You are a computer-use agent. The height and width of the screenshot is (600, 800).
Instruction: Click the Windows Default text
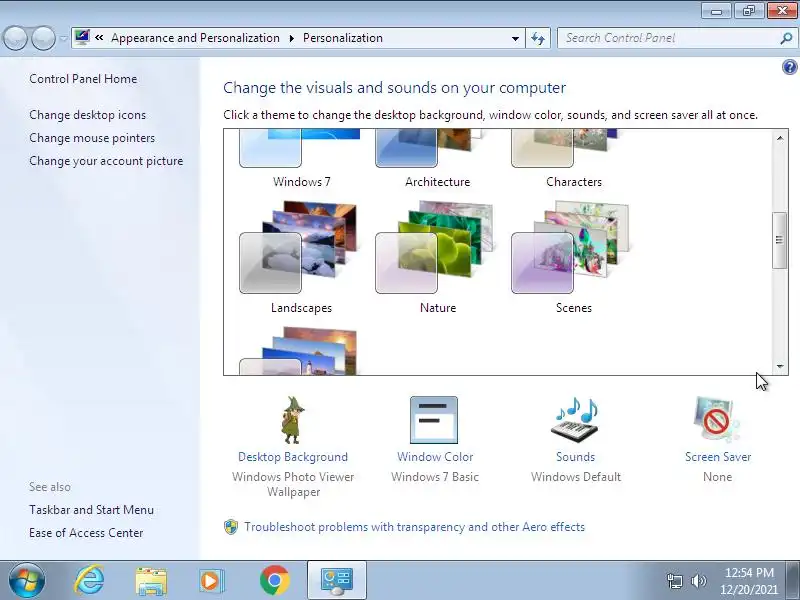point(576,477)
